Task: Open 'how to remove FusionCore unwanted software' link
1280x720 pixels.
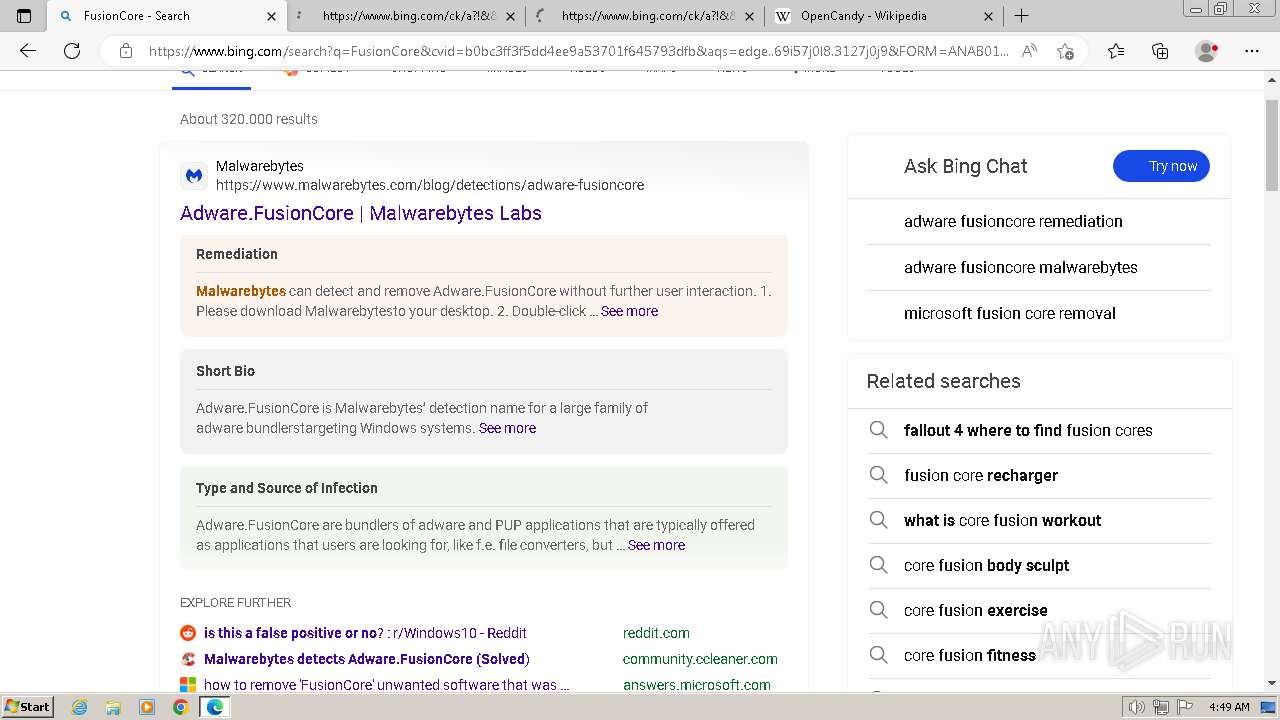Action: coord(387,685)
